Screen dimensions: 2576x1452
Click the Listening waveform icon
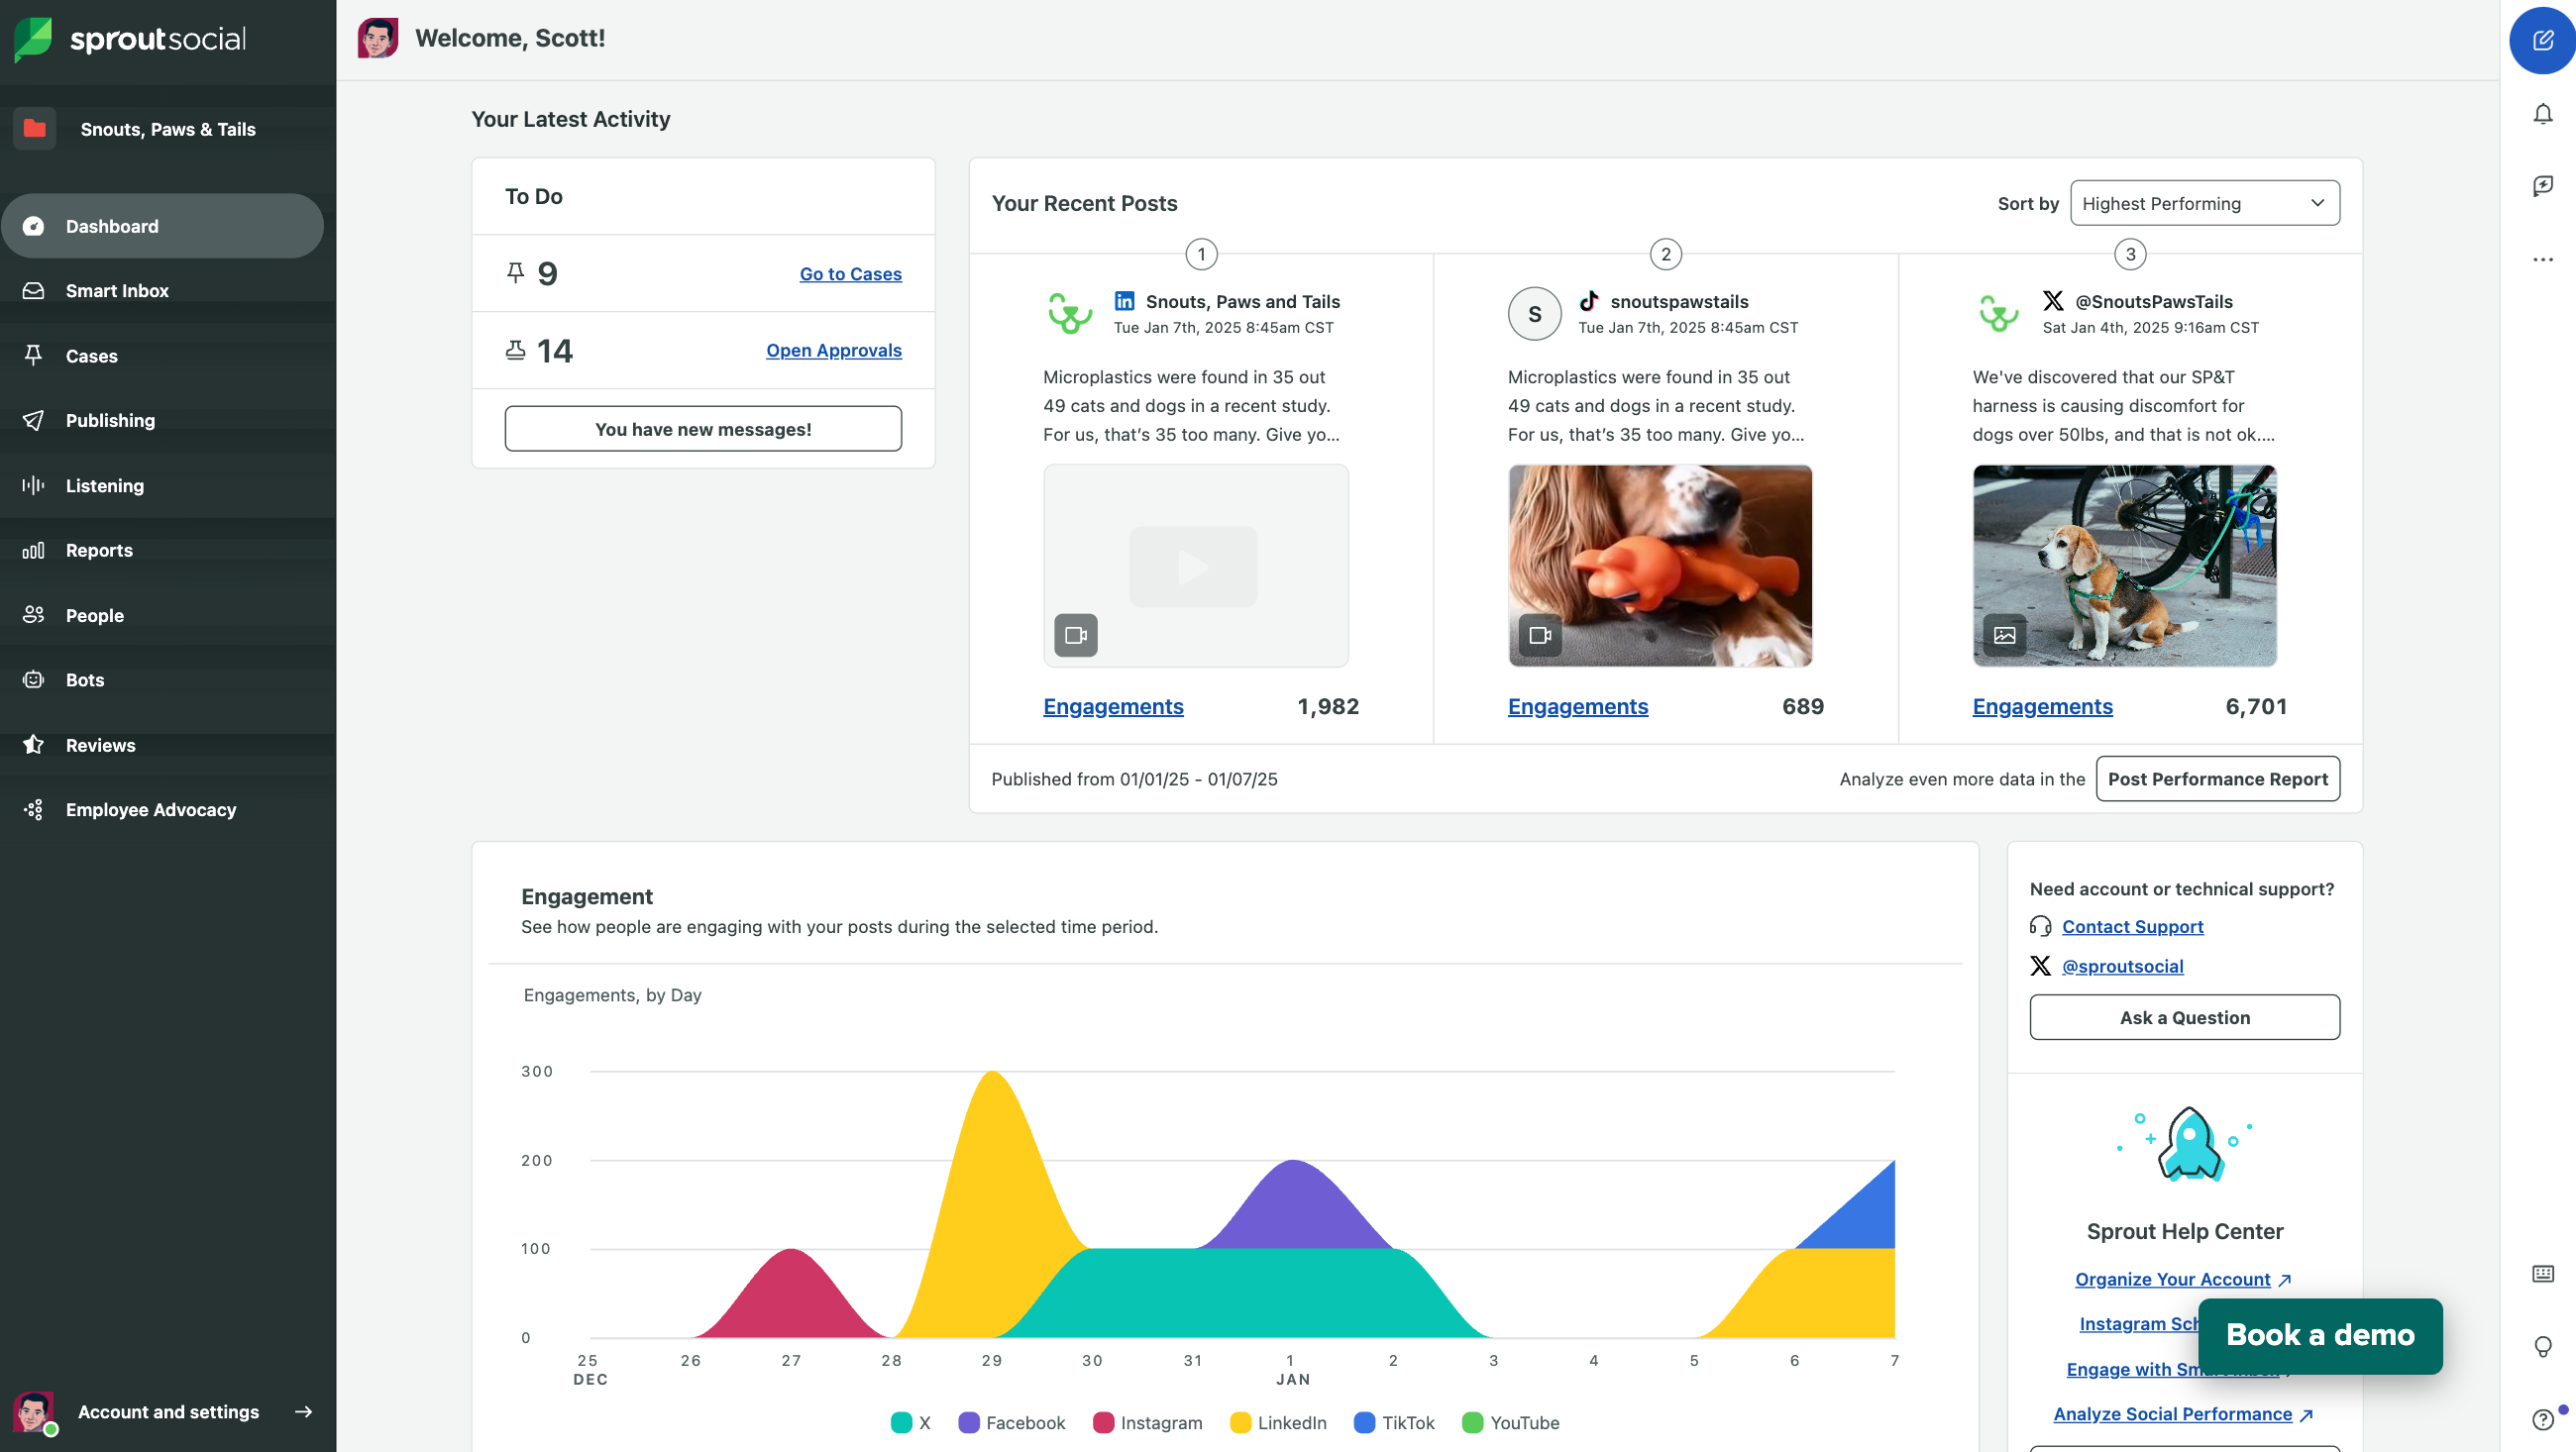[x=33, y=486]
